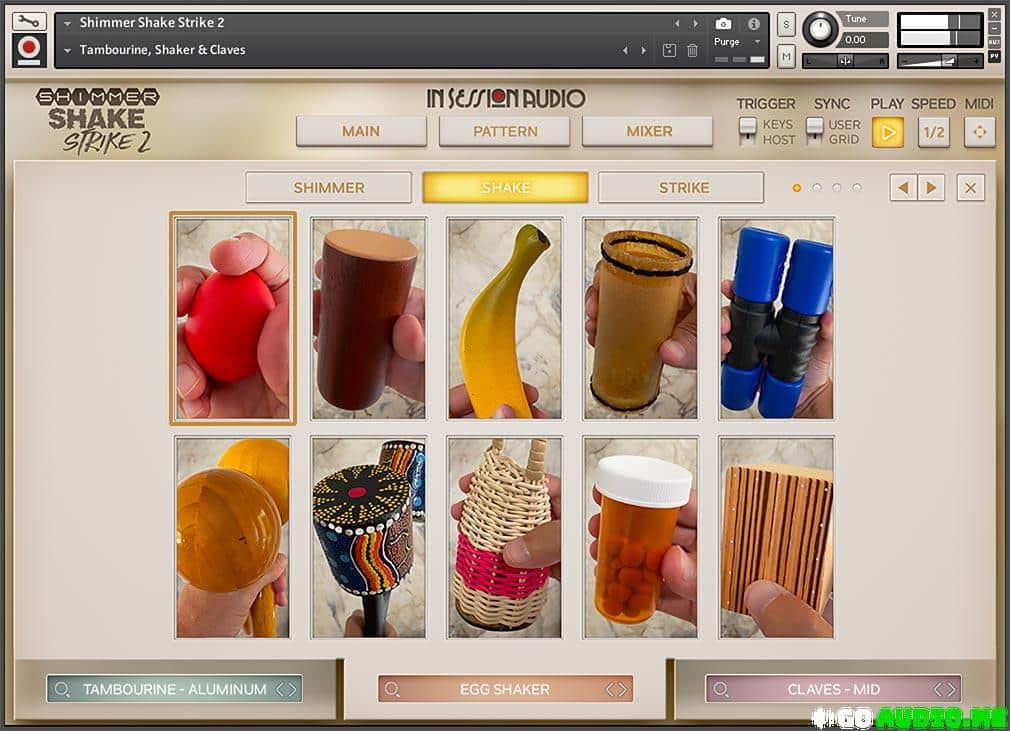
Task: Select the fourth page dot indicator
Action: [857, 188]
